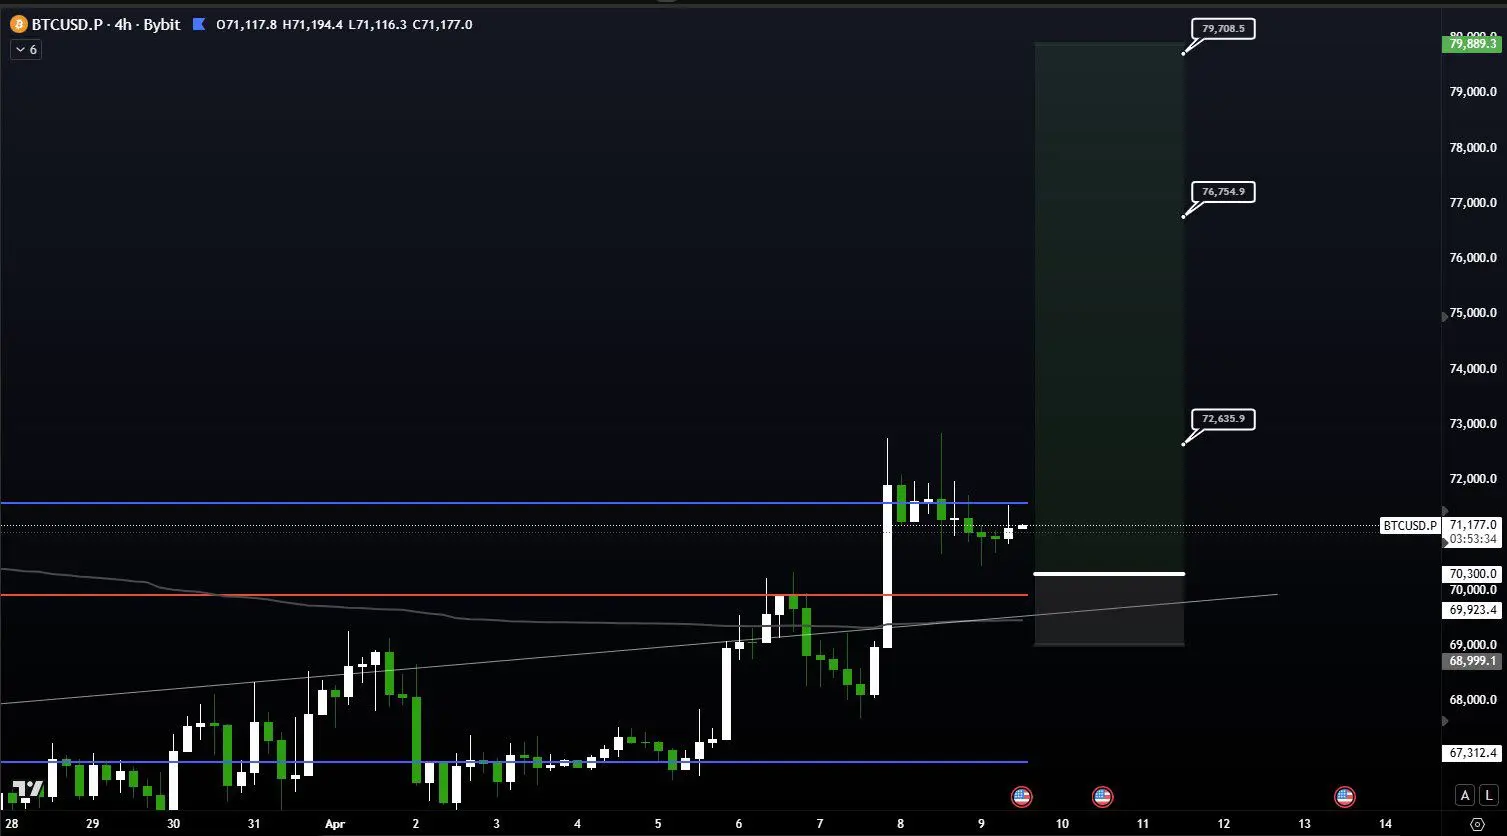
Task: Click the BTCUSD.P last price tag
Action: tap(1410, 525)
